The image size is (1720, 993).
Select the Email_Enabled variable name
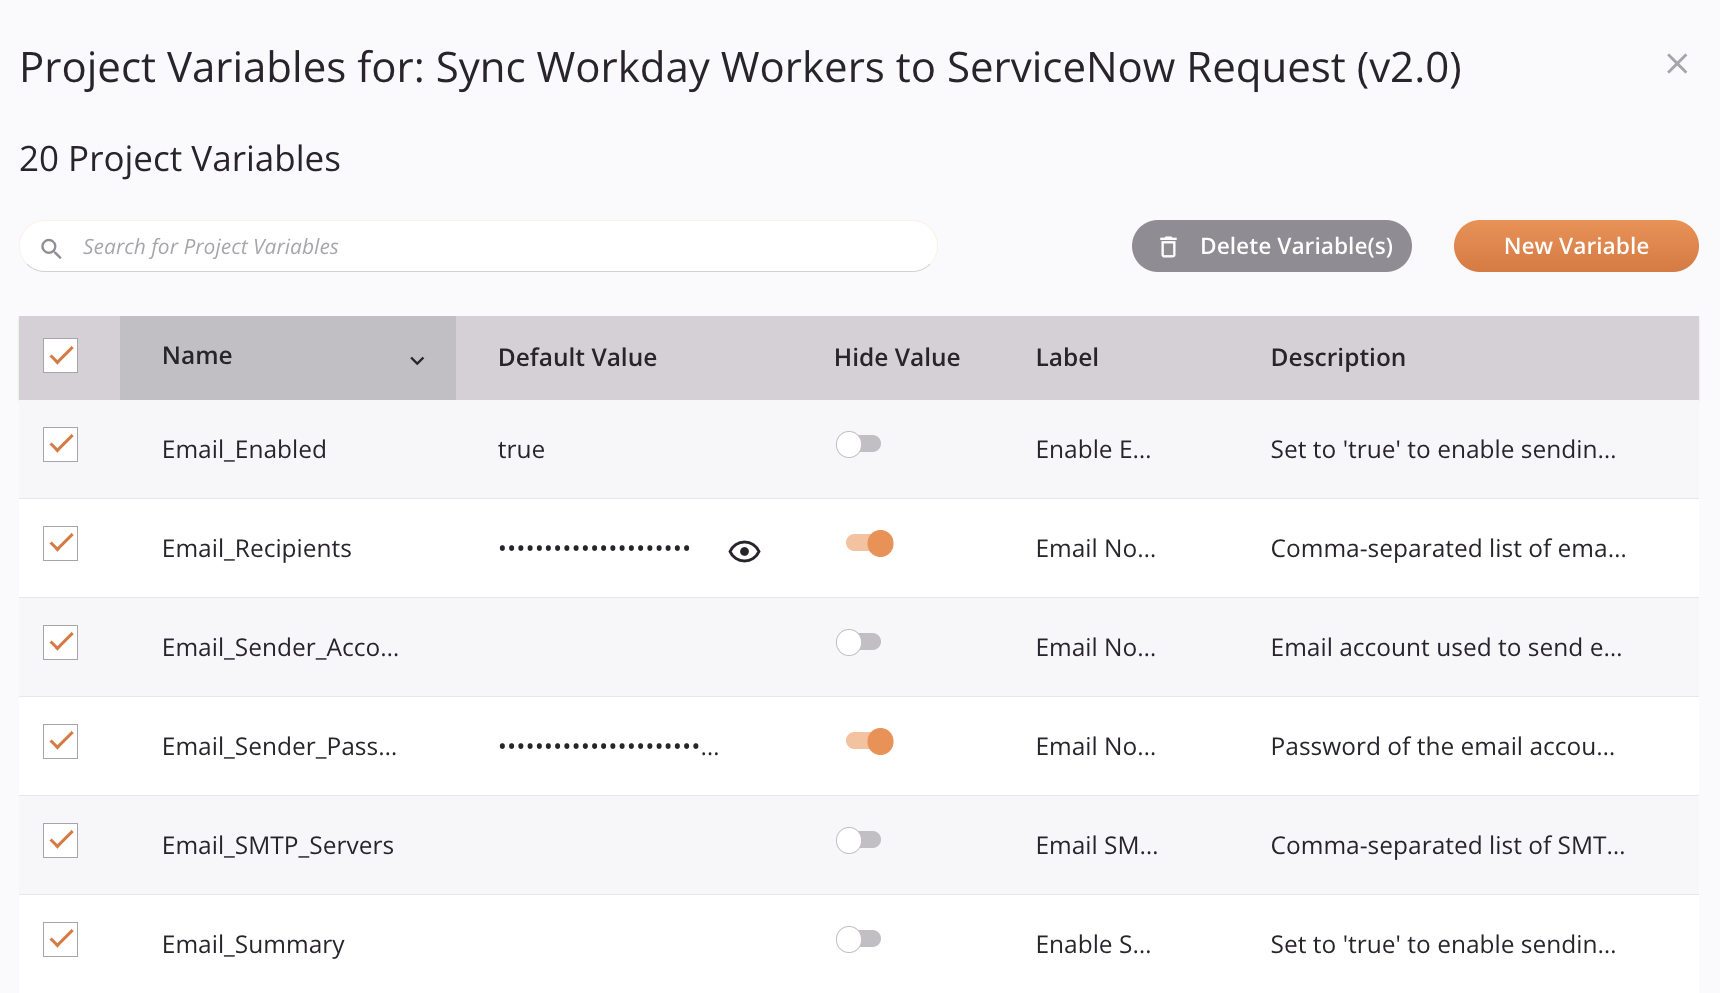click(x=244, y=449)
